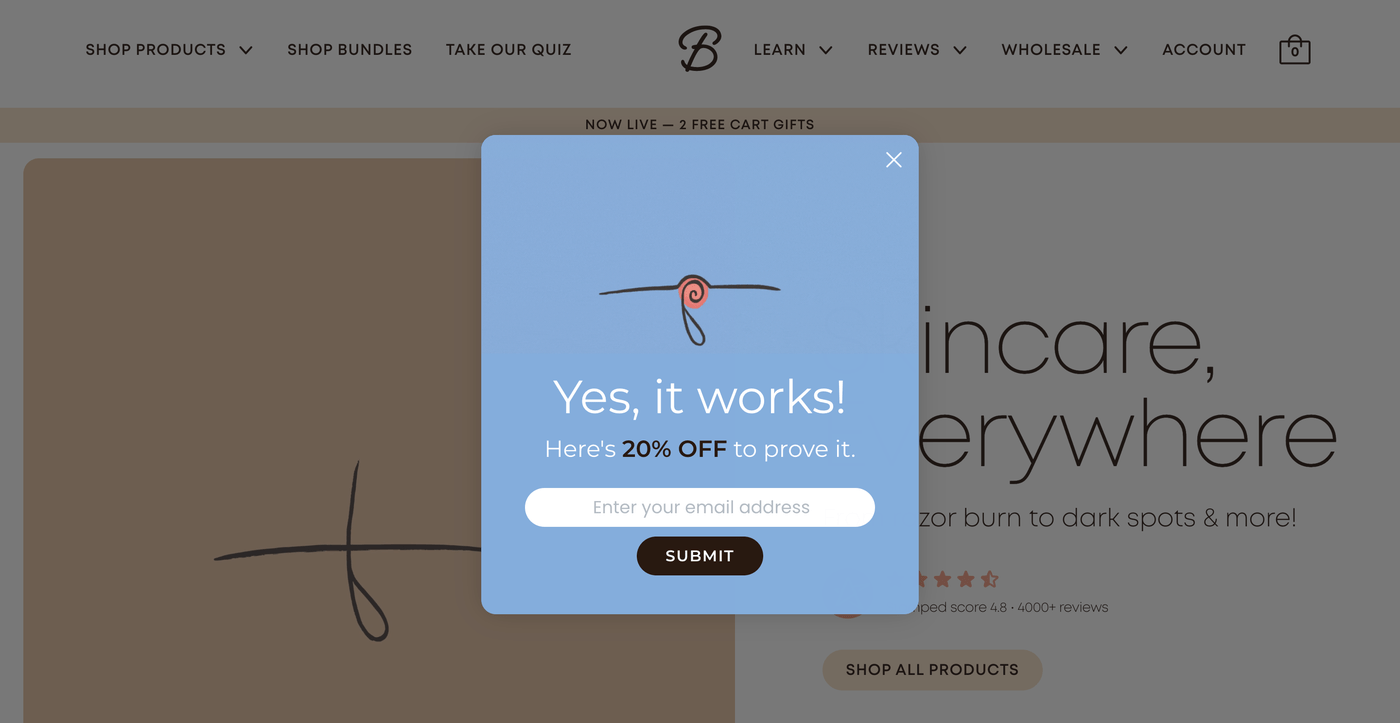Click the cursive B brand logo

click(x=699, y=49)
